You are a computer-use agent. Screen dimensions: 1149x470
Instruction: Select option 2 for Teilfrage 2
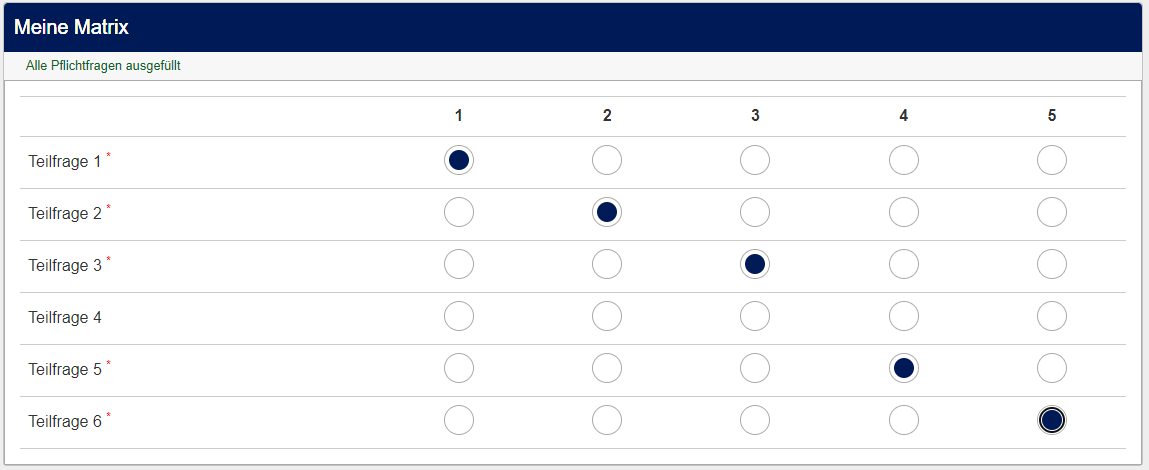[x=607, y=212]
